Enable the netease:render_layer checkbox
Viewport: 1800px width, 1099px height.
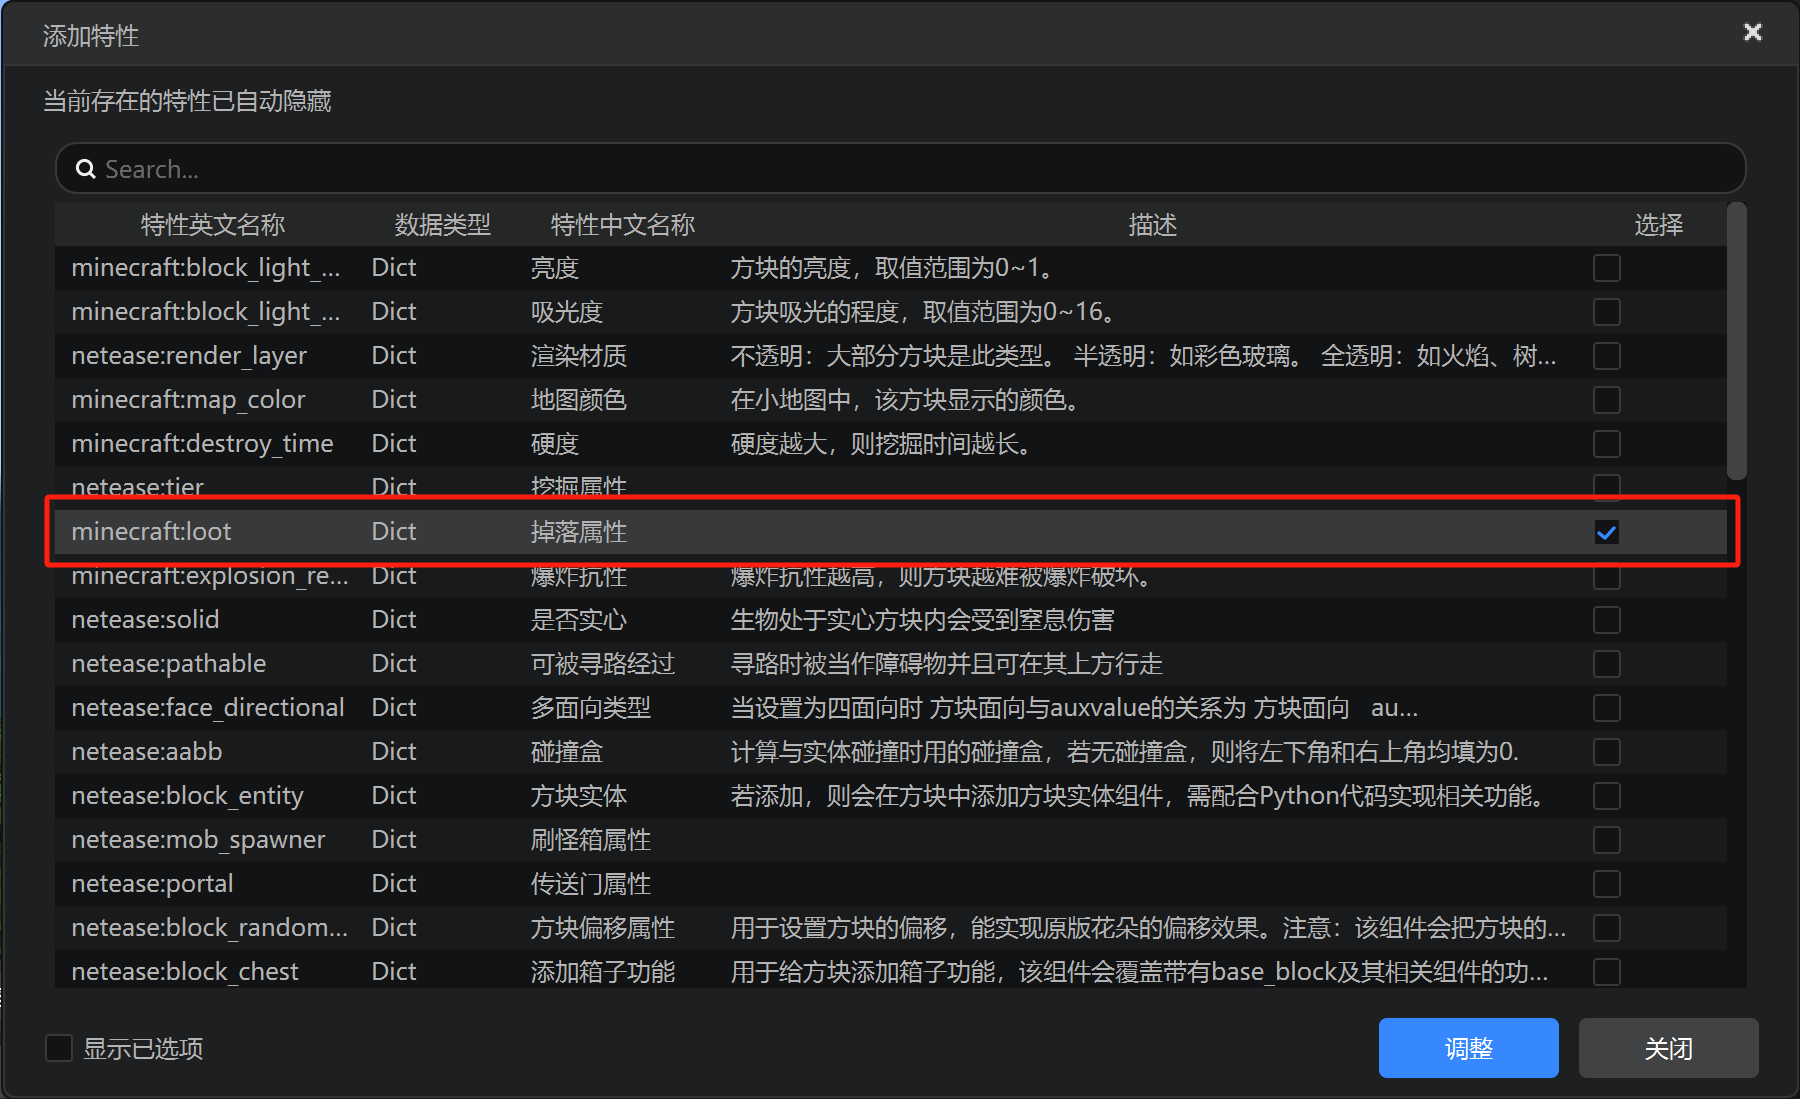tap(1606, 356)
